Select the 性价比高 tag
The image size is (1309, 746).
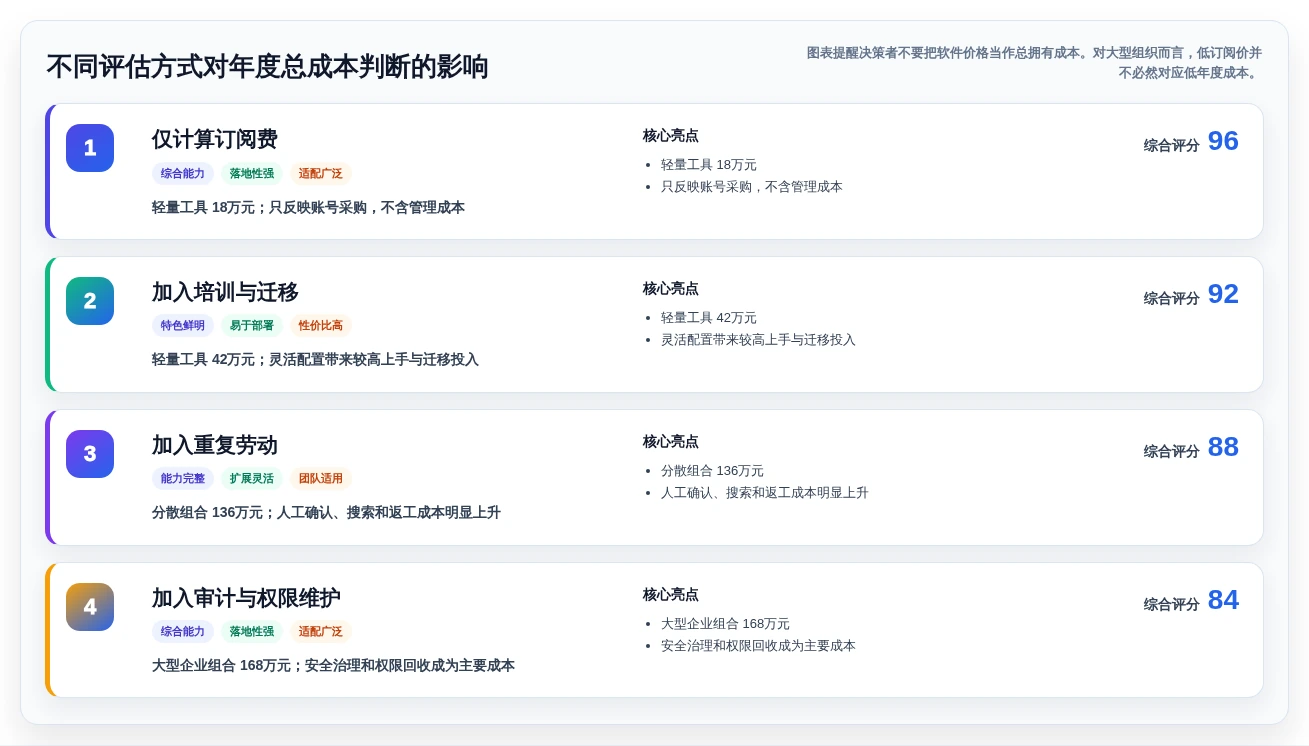tap(321, 326)
